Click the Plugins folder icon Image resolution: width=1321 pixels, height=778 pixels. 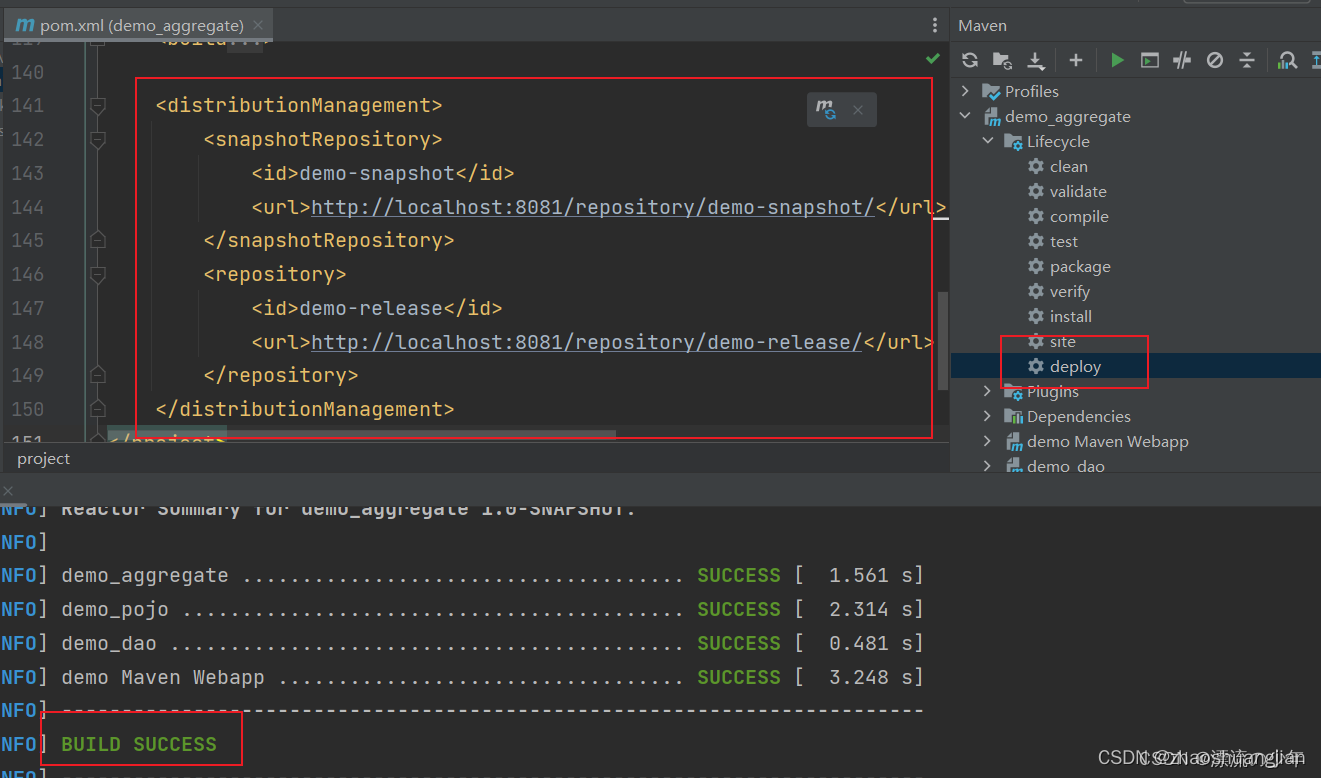pos(1013,391)
